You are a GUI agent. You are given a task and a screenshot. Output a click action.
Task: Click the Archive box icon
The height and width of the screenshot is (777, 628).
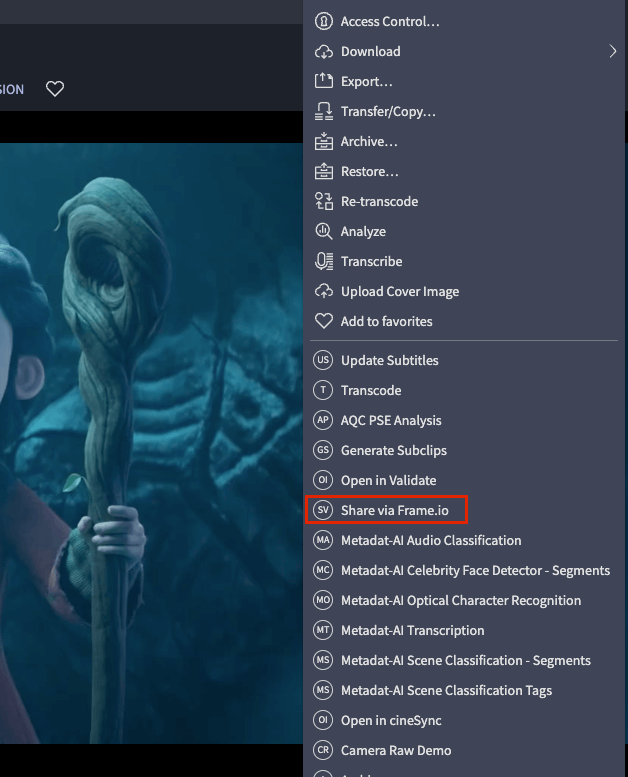(x=324, y=141)
